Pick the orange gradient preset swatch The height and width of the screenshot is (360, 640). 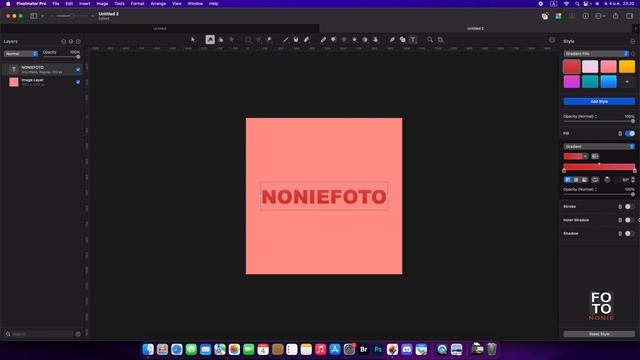(627, 67)
